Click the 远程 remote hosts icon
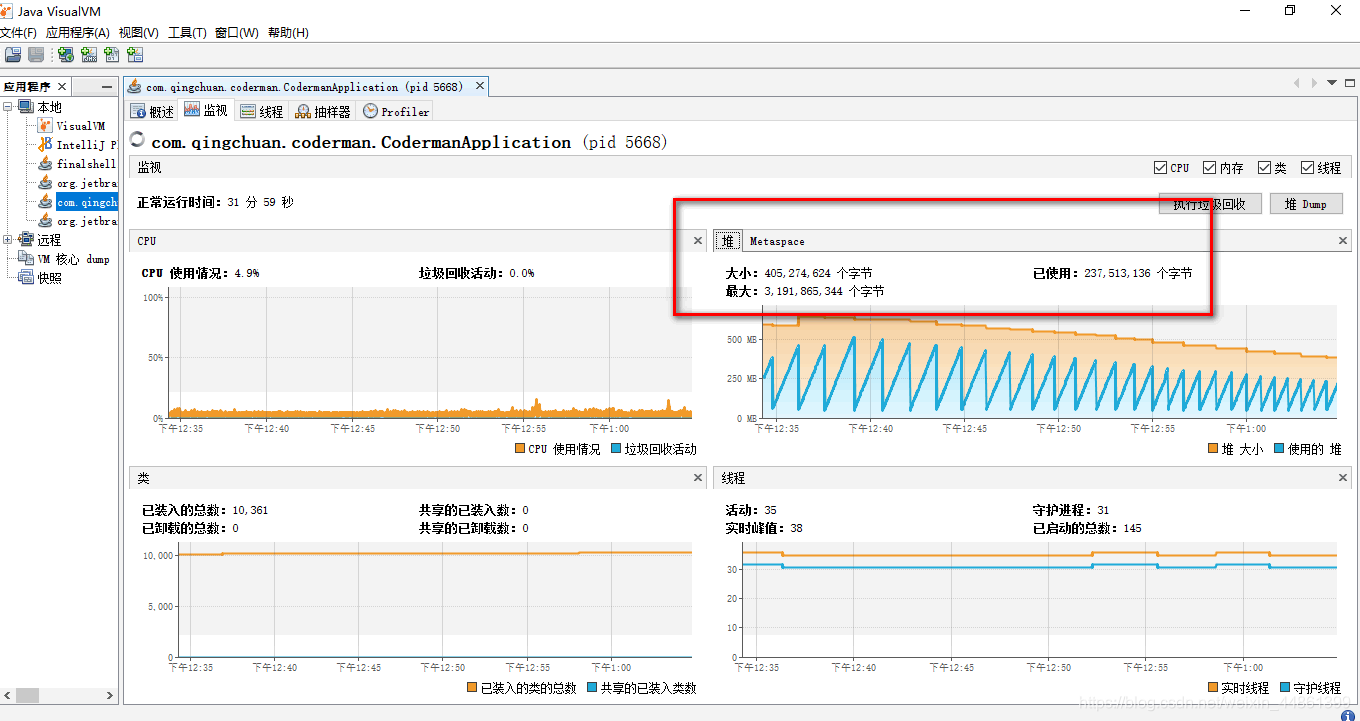Screen dimensions: 1360x721 [x=26, y=240]
